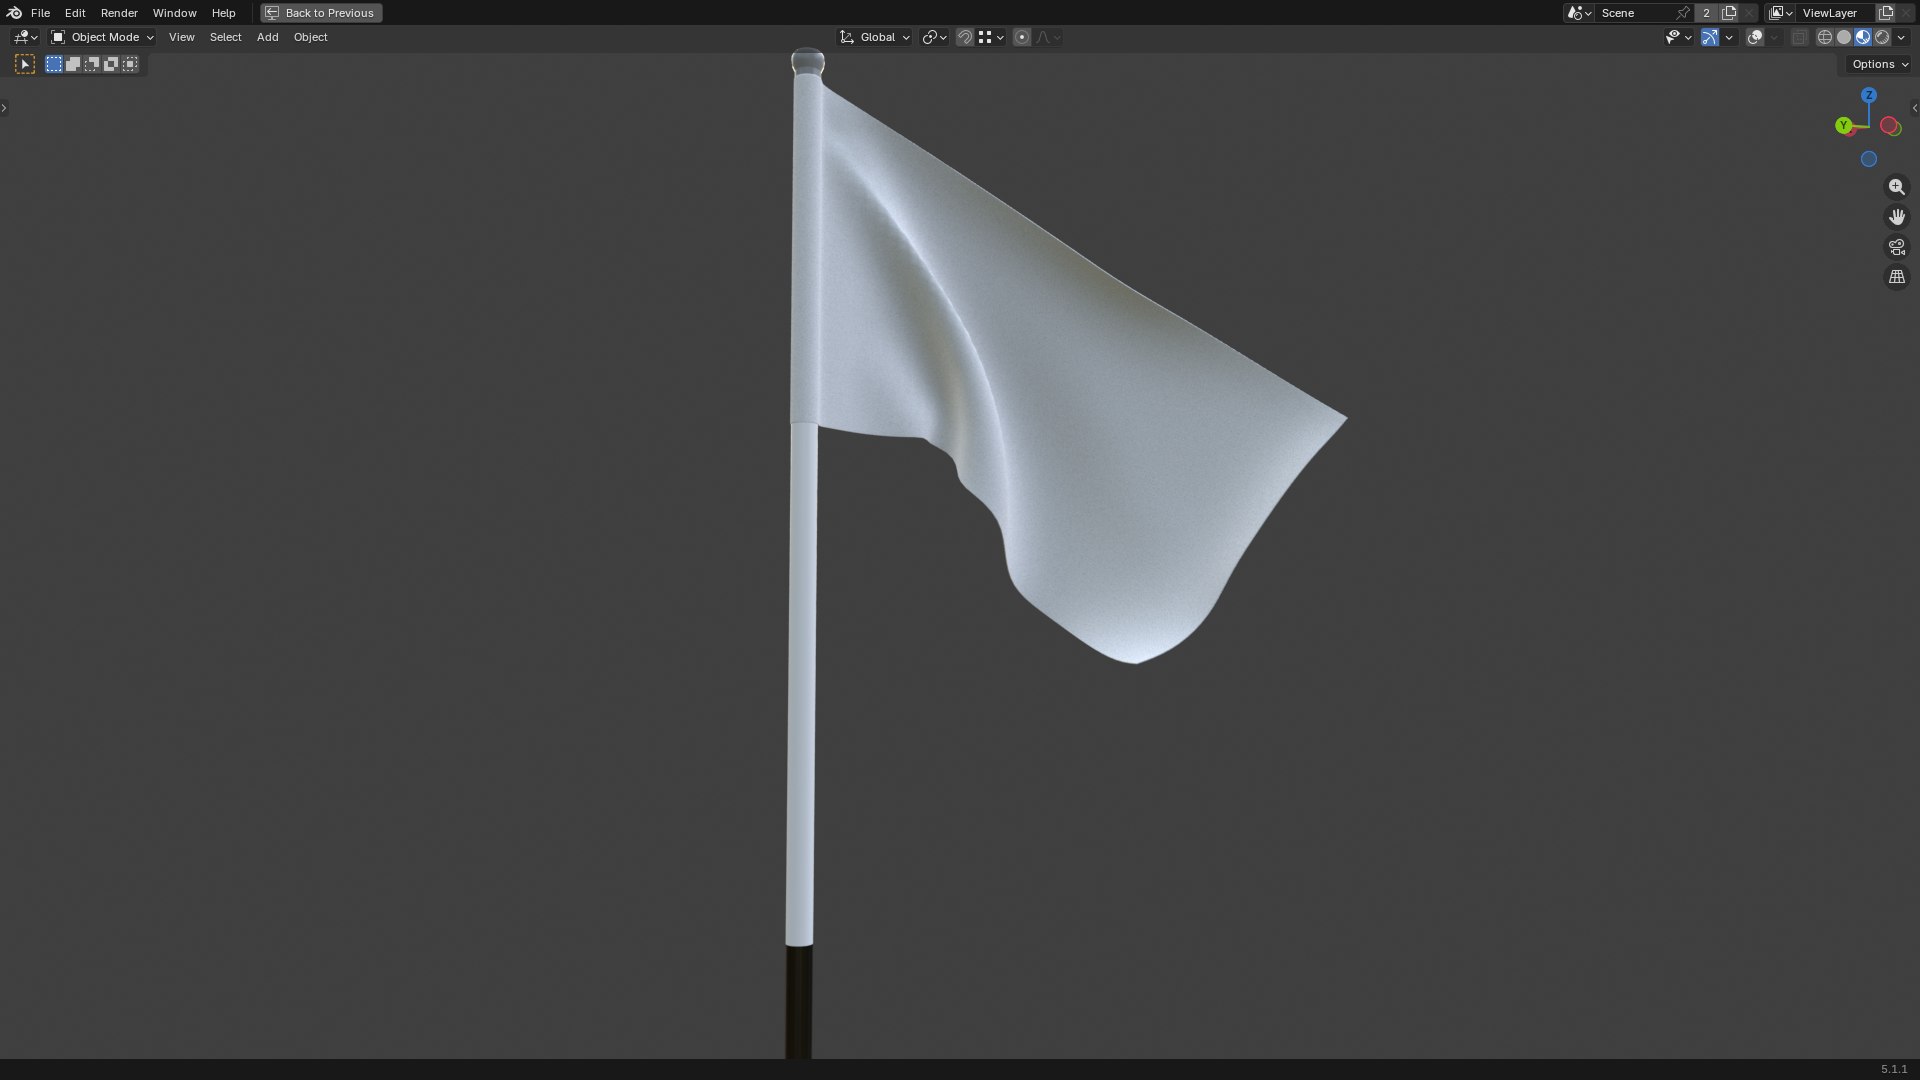Open the Window menu
The image size is (1920, 1080).
[x=174, y=13]
